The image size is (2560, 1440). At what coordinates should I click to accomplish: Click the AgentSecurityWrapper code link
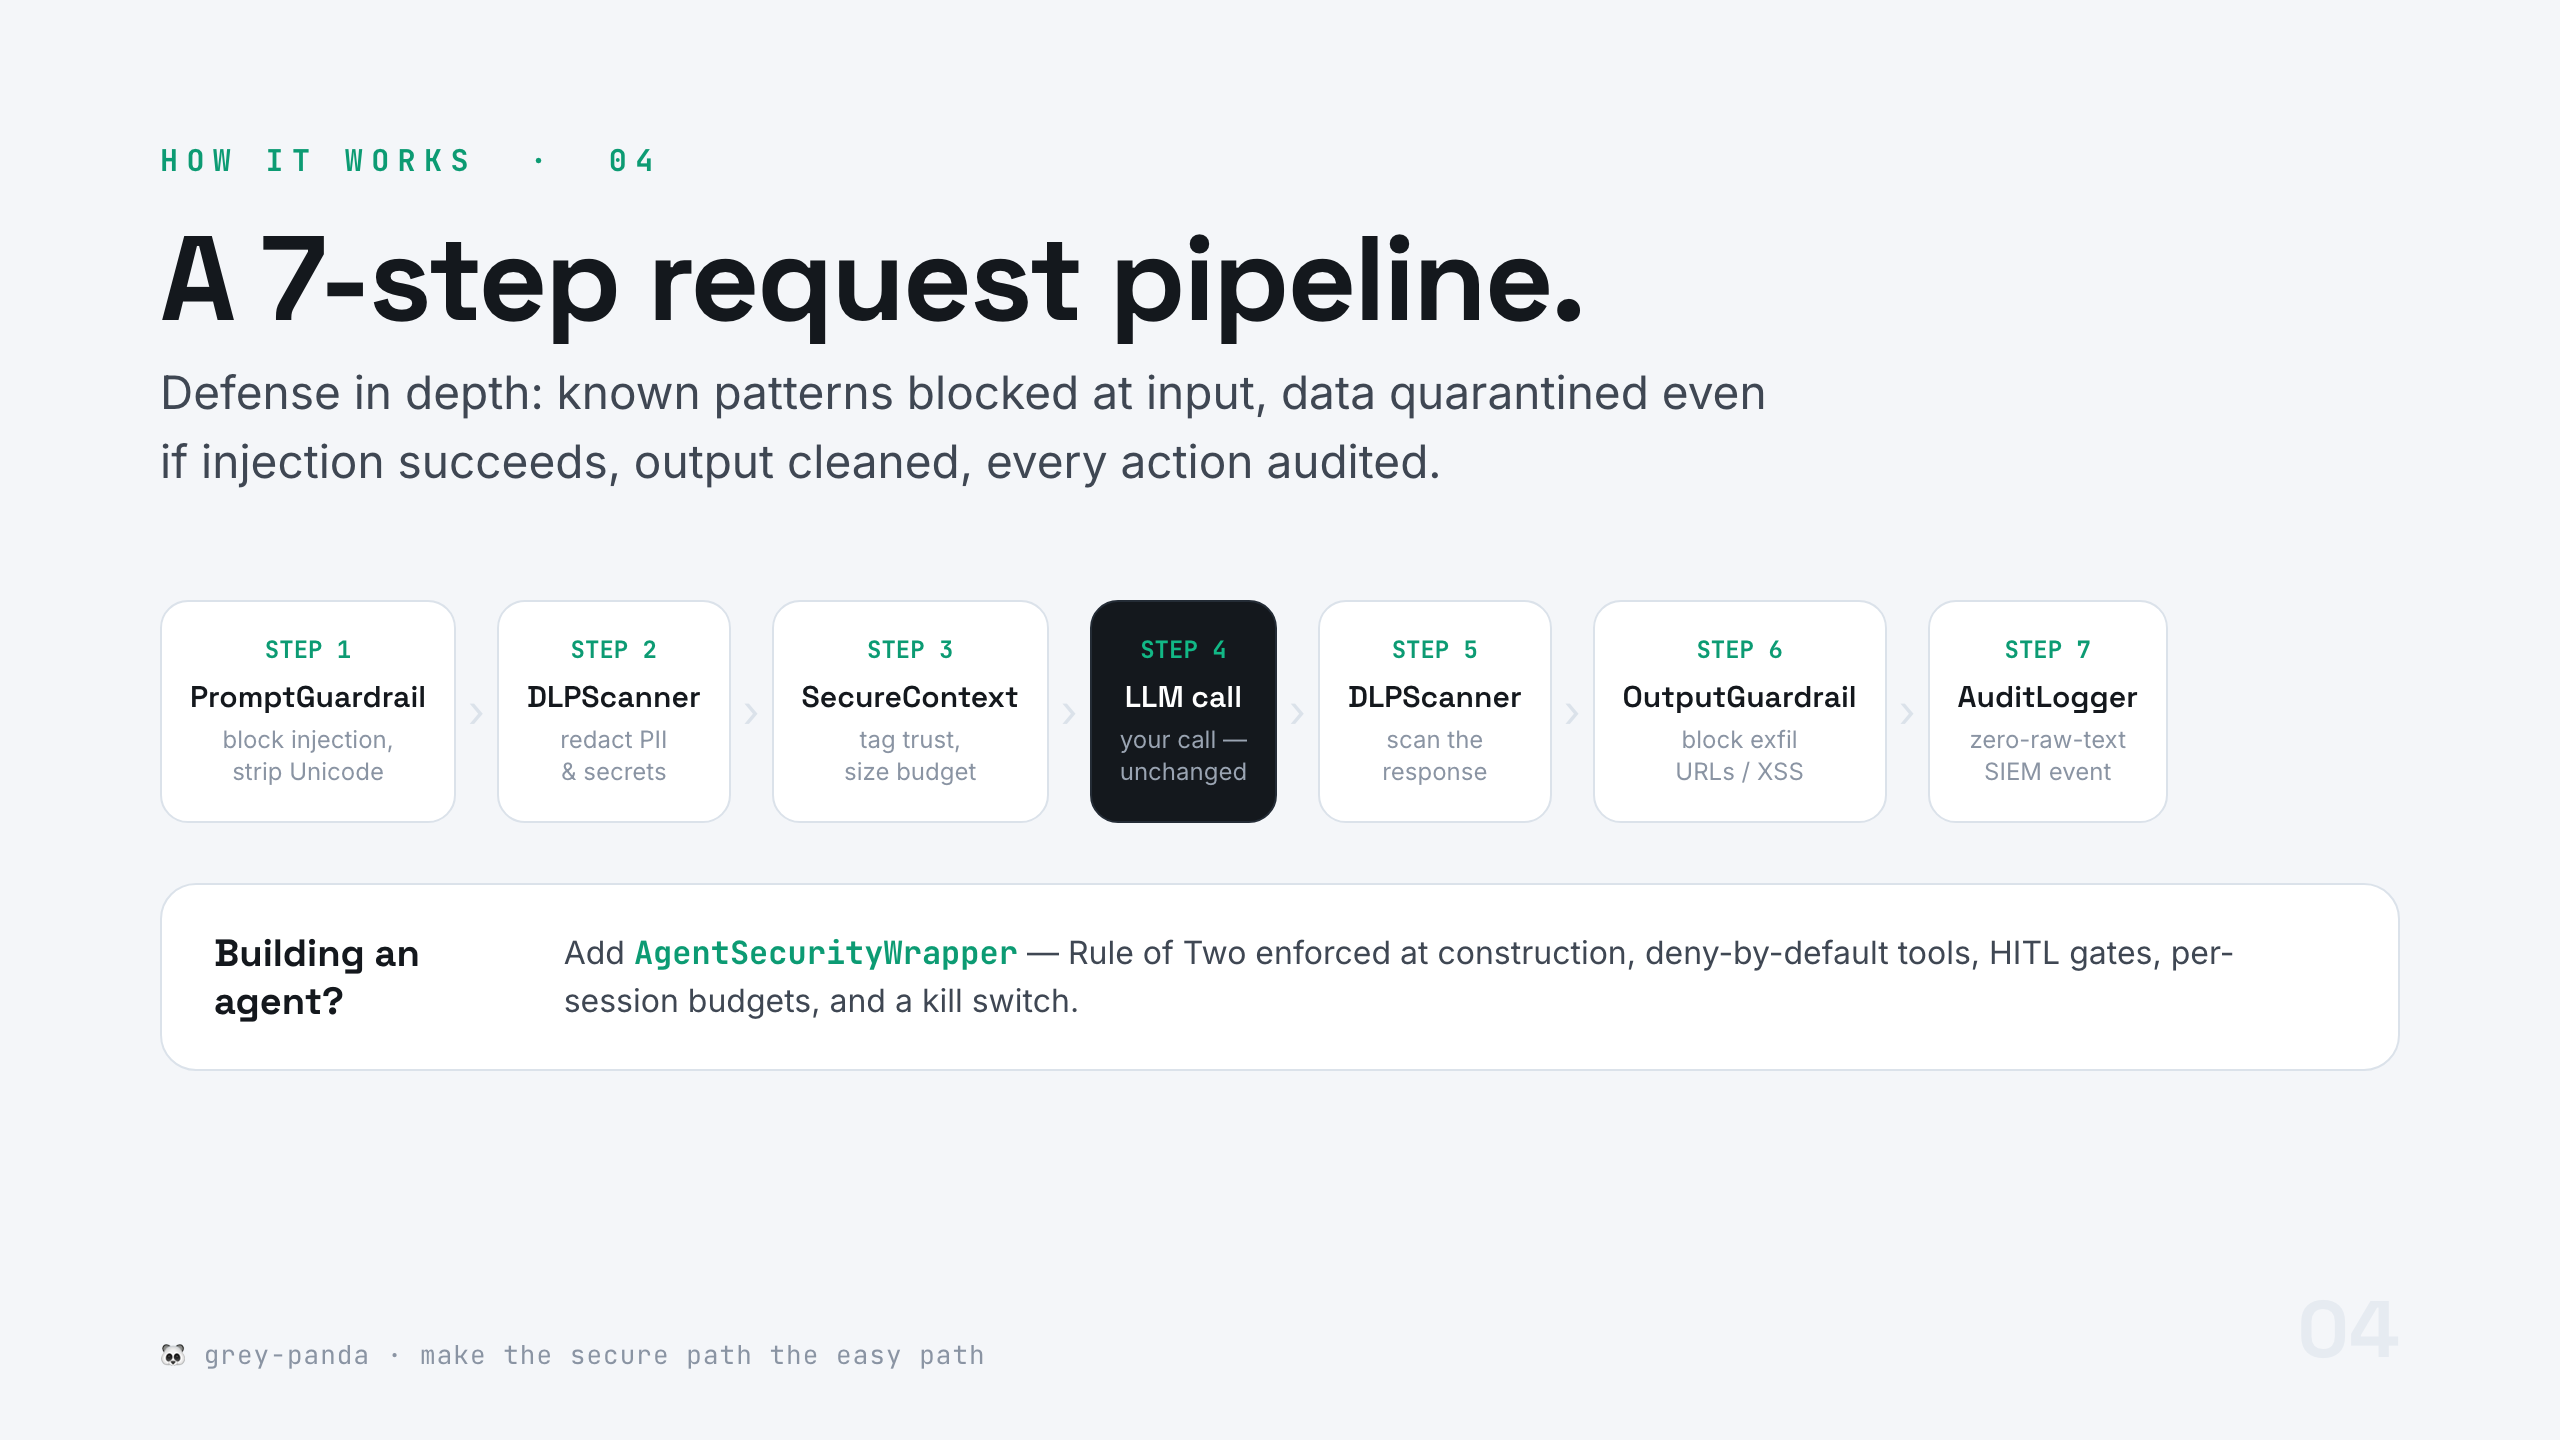826,953
